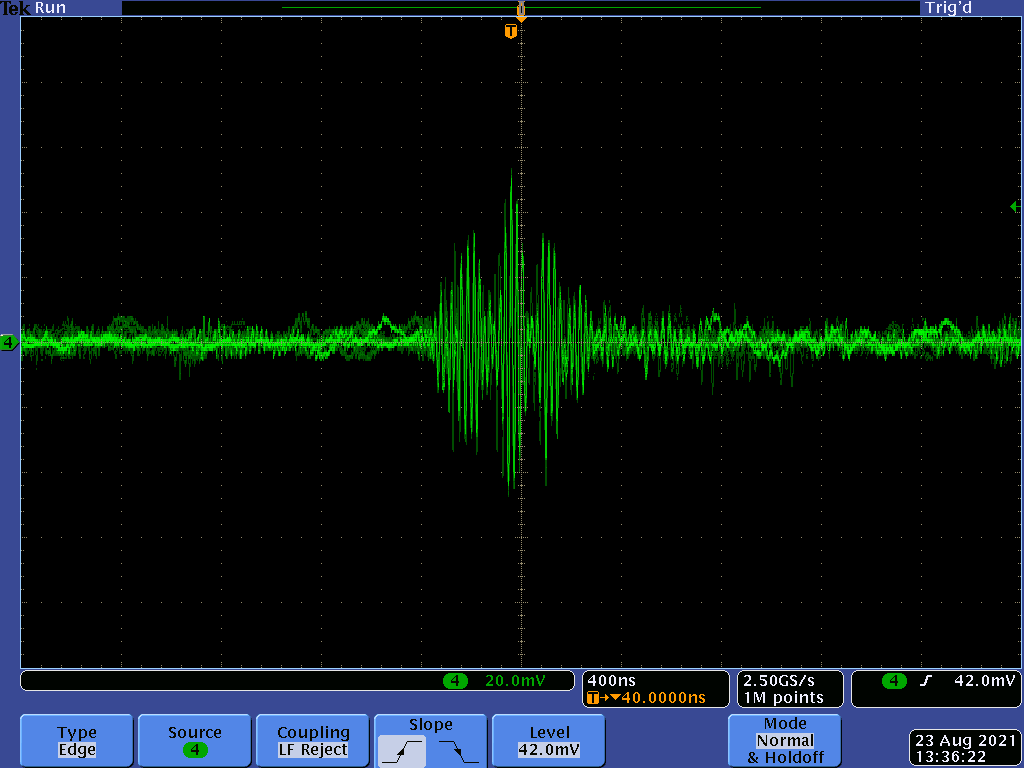Click channel 4 badge in vertical scale readout

pyautogui.click(x=455, y=681)
